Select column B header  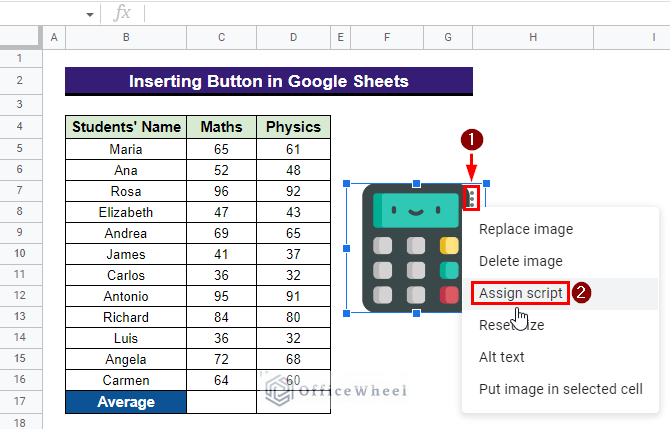(126, 37)
